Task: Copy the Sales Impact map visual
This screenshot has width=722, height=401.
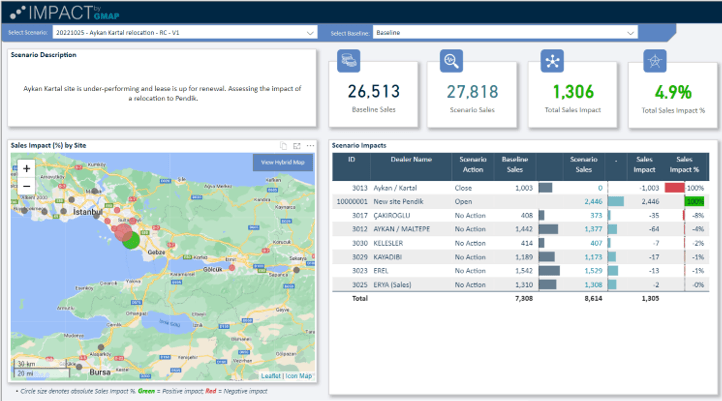Action: click(284, 146)
